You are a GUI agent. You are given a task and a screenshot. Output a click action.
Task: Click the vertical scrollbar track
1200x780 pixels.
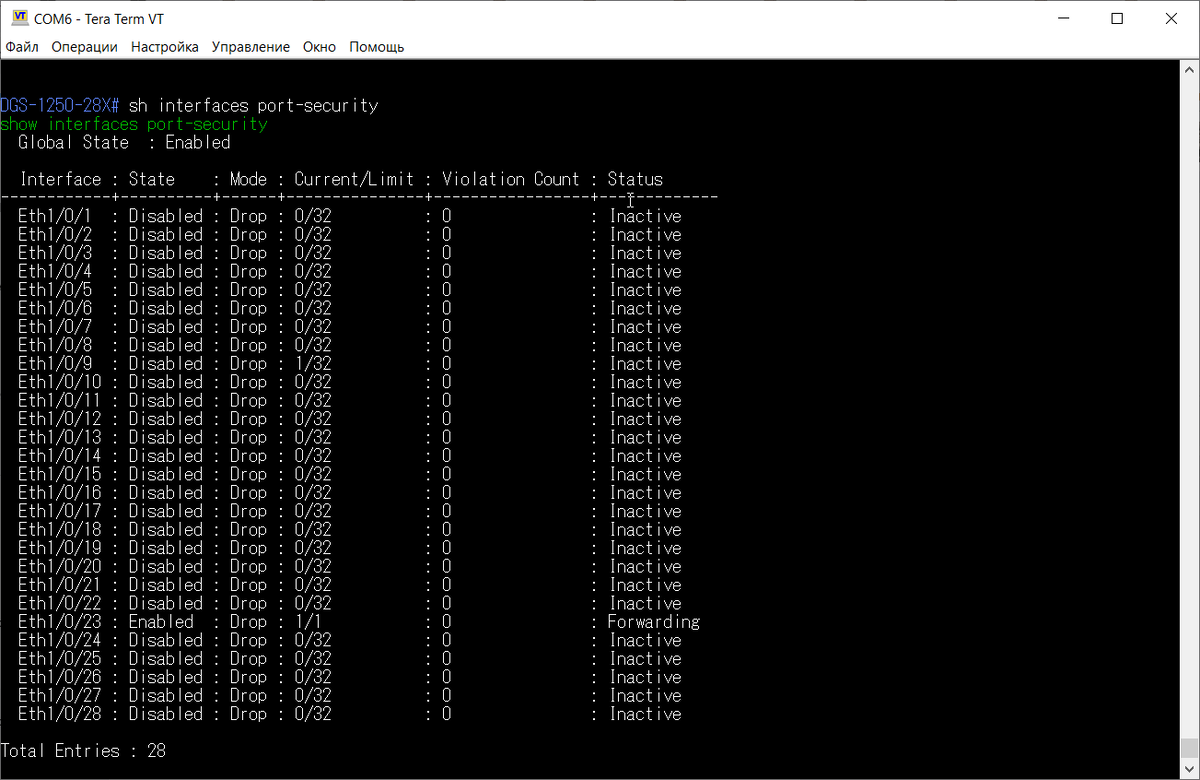(x=1191, y=420)
